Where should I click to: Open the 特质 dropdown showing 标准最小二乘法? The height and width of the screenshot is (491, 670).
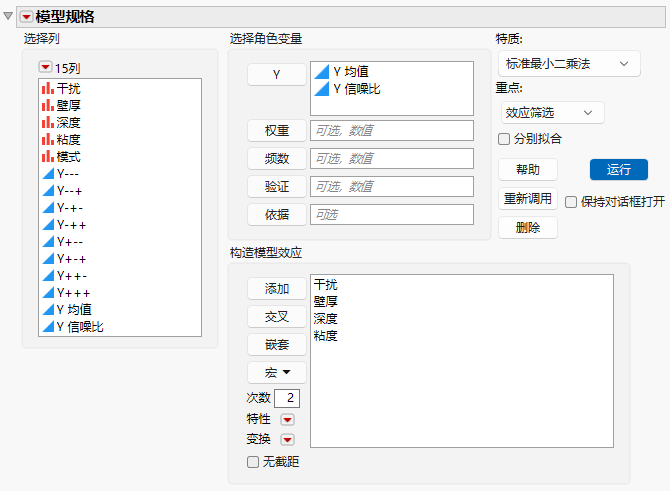click(x=569, y=64)
